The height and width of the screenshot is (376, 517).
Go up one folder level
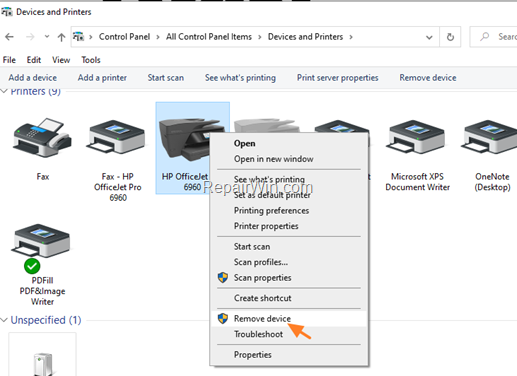(61, 37)
